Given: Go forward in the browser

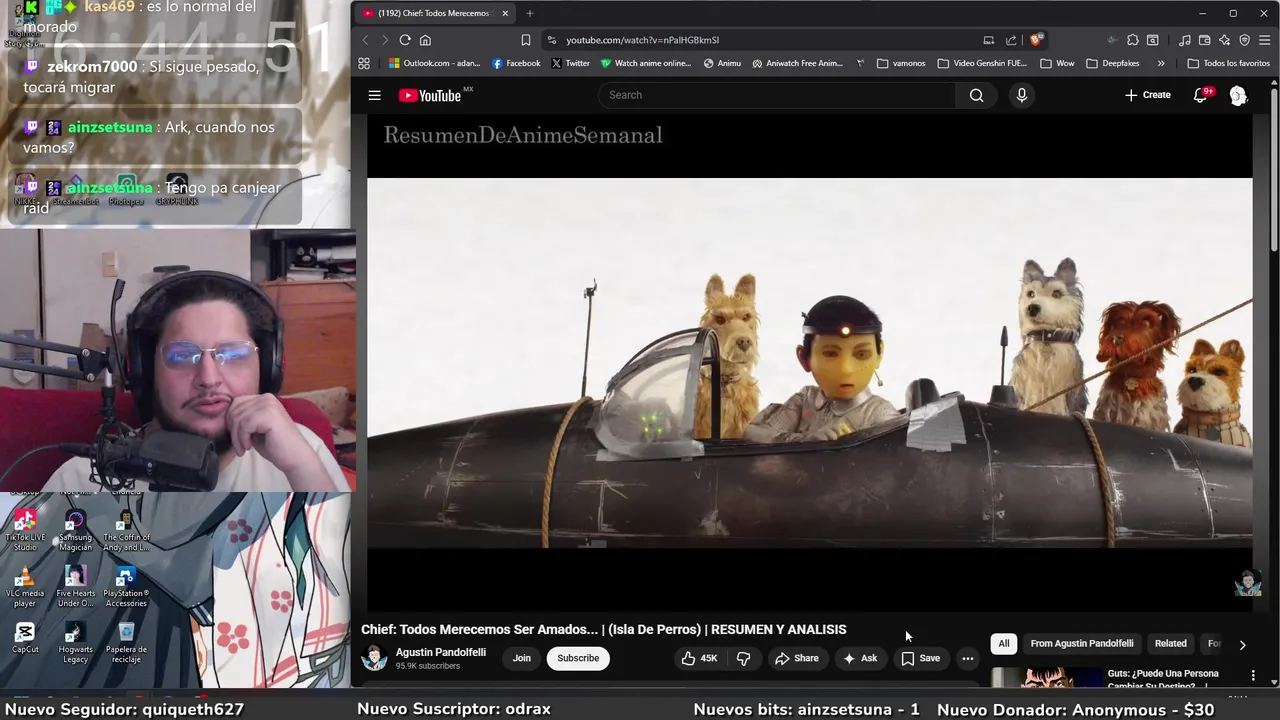Looking at the screenshot, I should (x=384, y=40).
